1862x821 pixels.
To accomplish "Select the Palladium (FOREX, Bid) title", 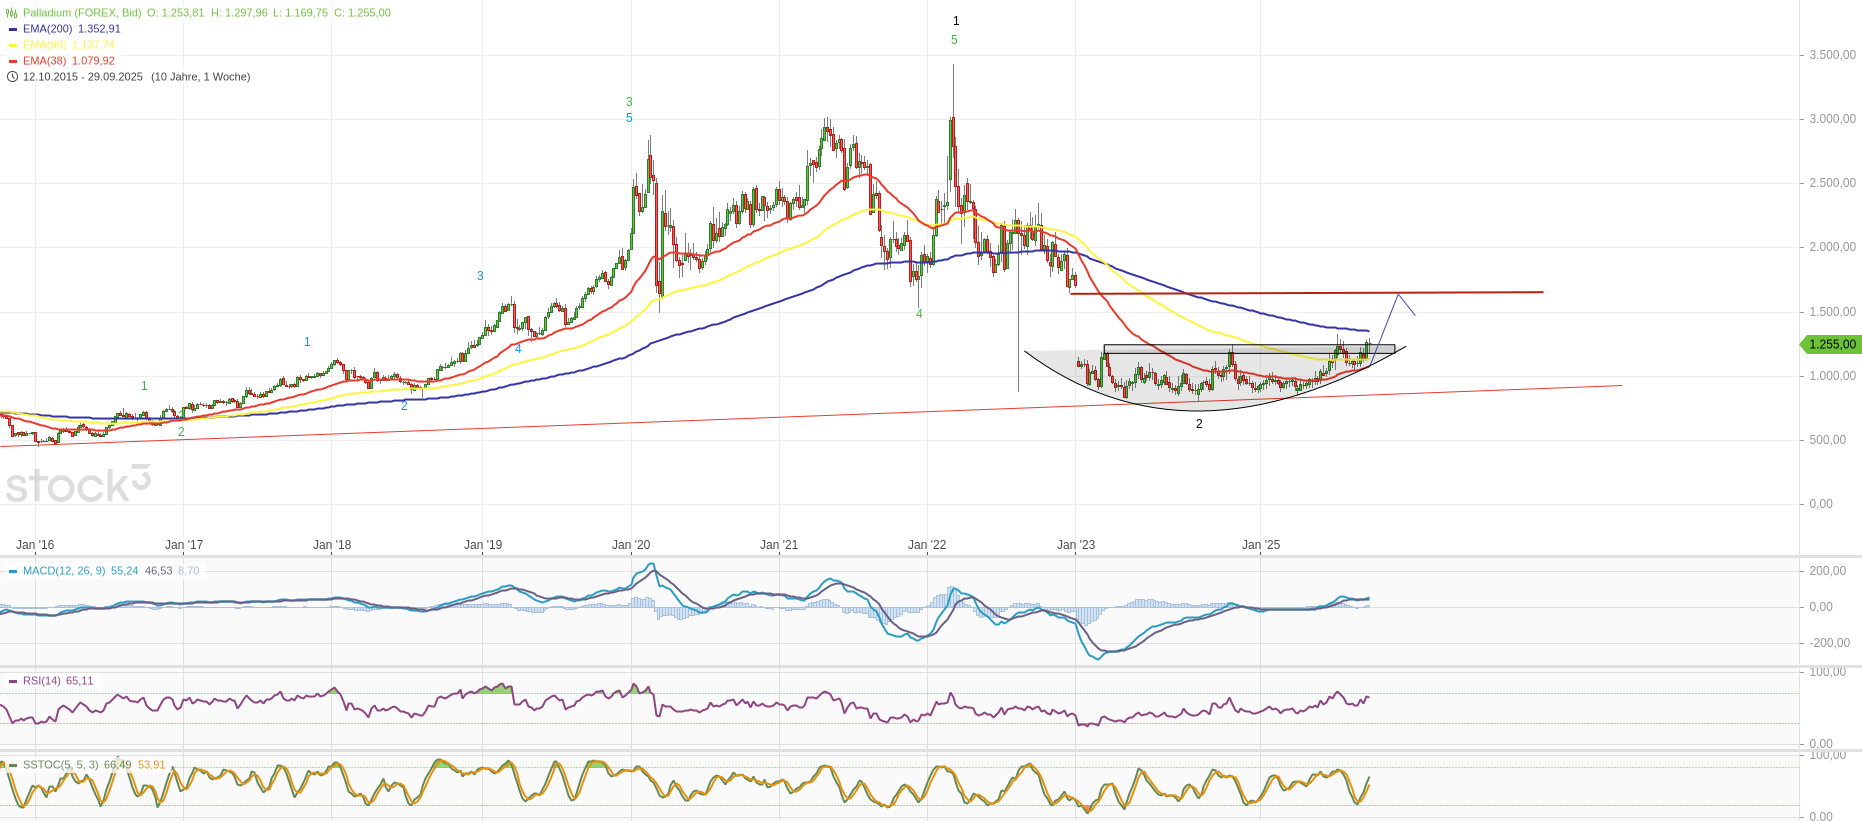I will click(82, 13).
